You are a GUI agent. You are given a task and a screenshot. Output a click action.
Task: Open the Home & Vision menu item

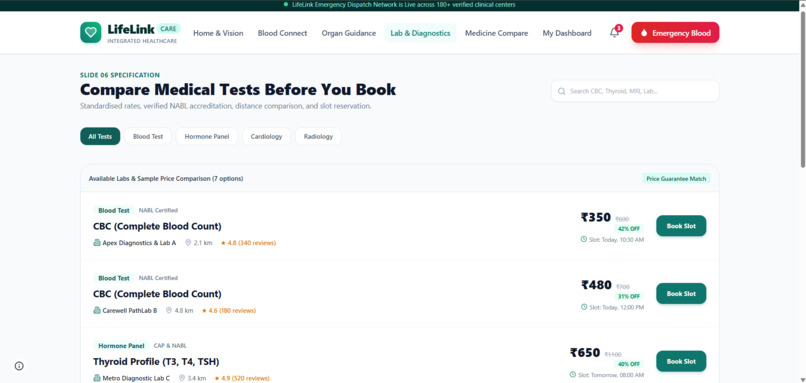218,33
